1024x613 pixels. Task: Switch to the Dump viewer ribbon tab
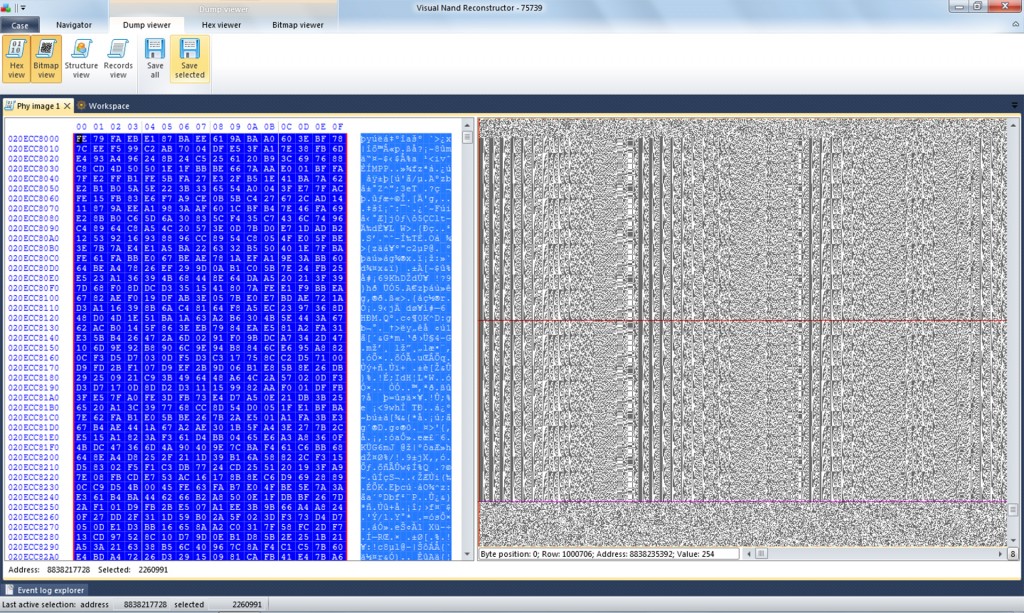click(x=147, y=25)
